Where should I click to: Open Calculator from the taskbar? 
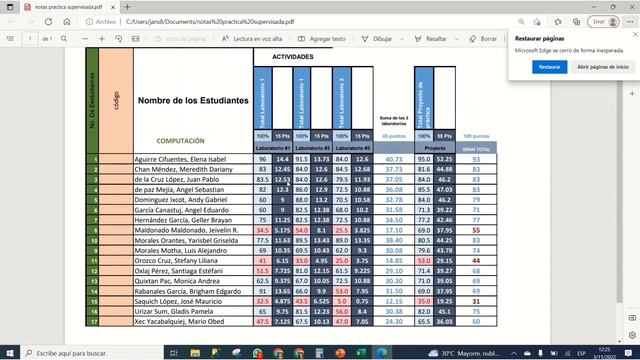coord(319,353)
